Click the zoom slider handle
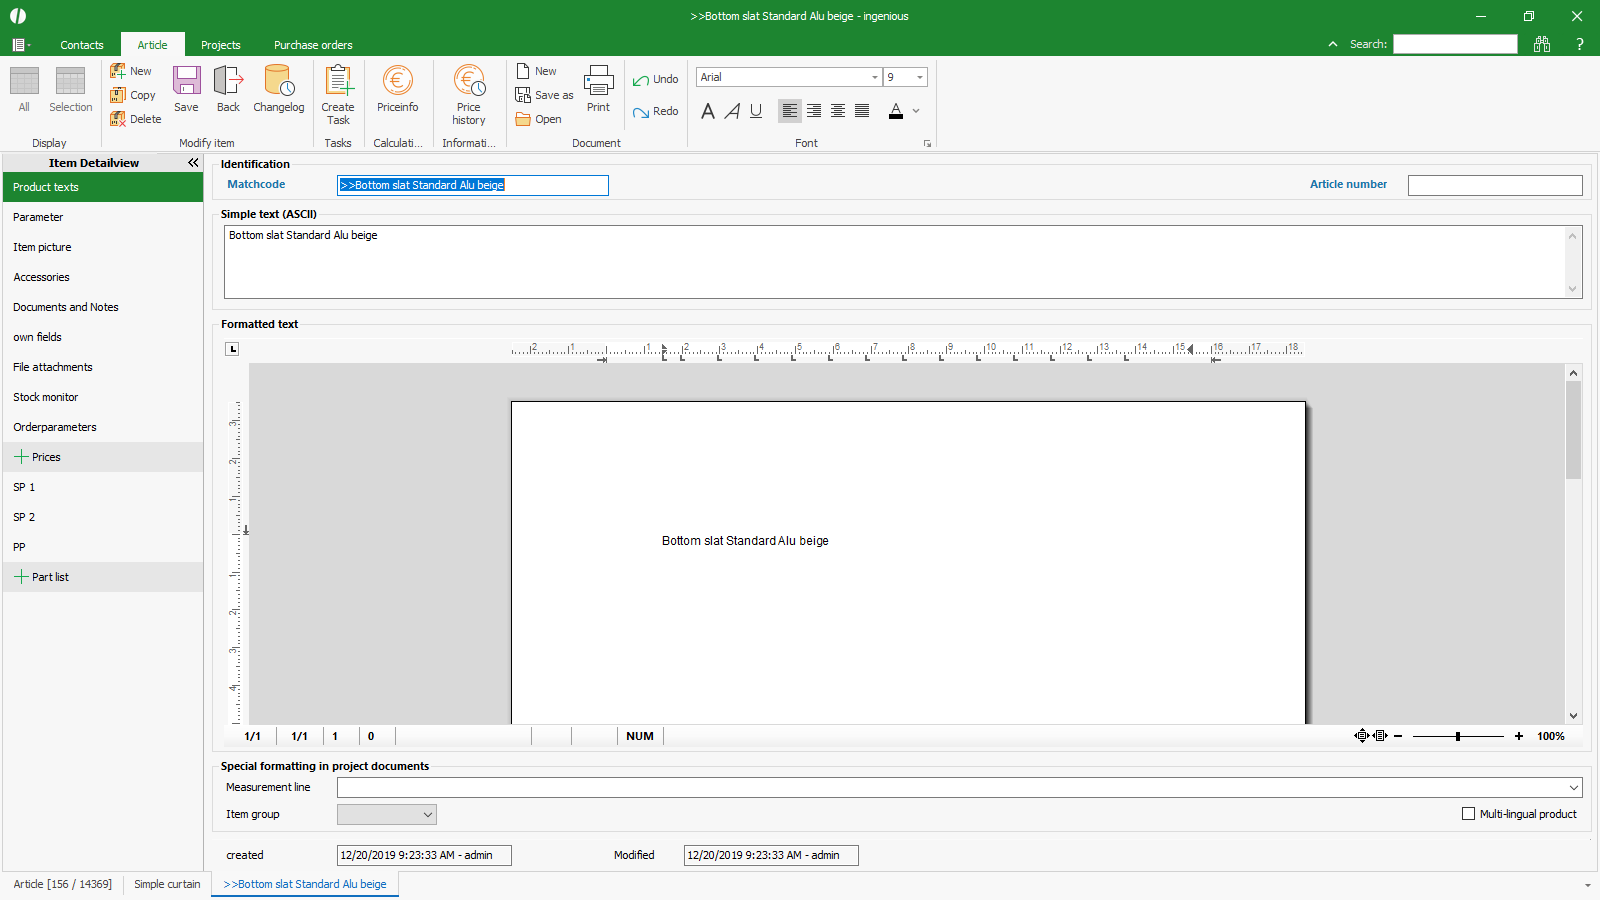This screenshot has height=900, width=1600. pos(1458,736)
